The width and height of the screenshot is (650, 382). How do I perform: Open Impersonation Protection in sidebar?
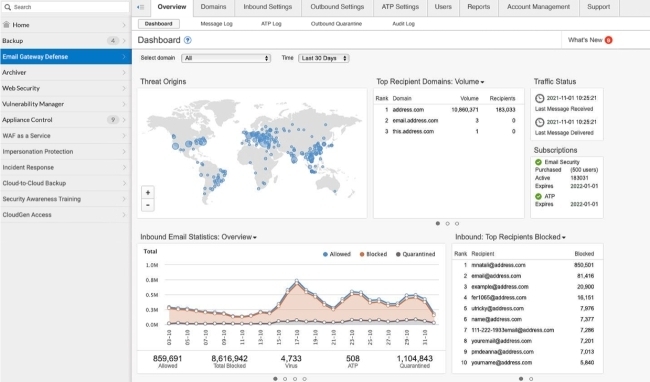pyautogui.click(x=66, y=152)
